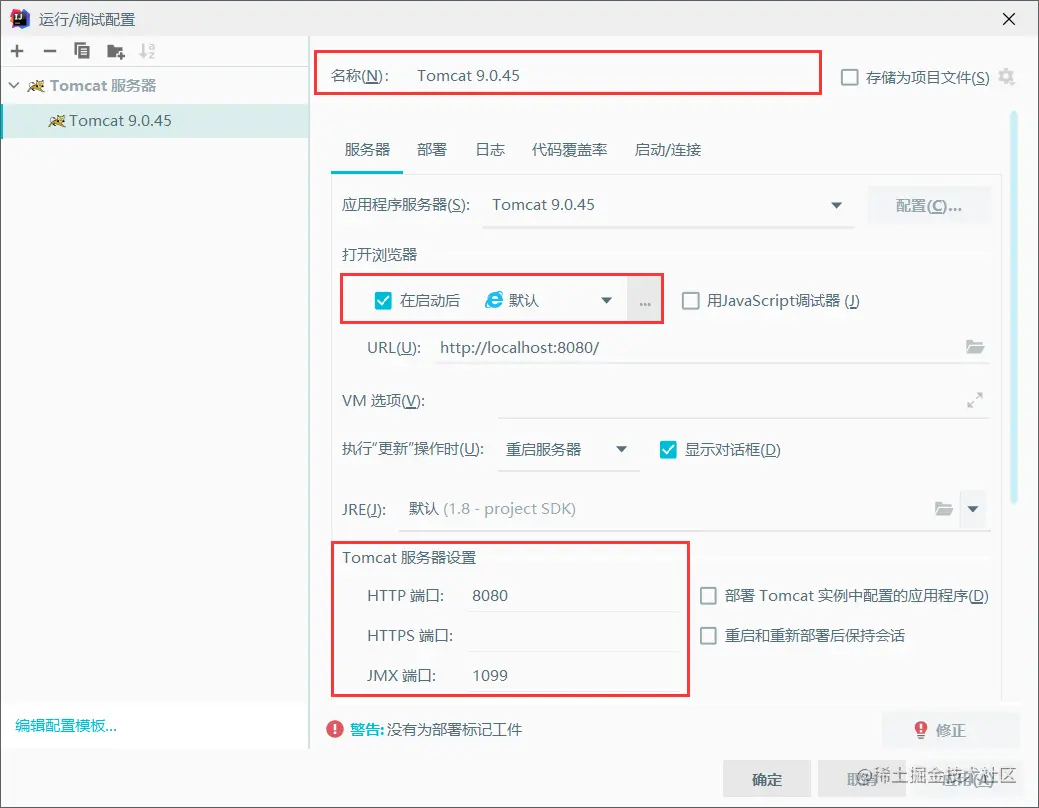Open project file storage gear settings
Image resolution: width=1039 pixels, height=808 pixels.
(1007, 77)
